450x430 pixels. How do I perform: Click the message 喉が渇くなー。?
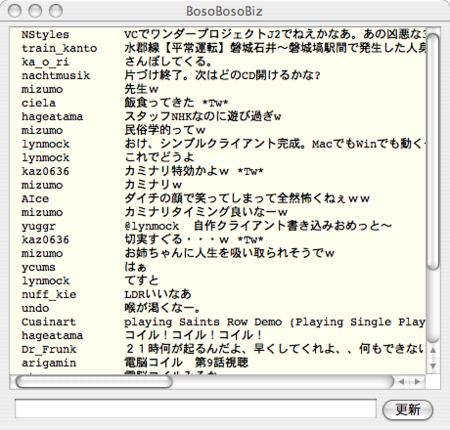pos(163,308)
